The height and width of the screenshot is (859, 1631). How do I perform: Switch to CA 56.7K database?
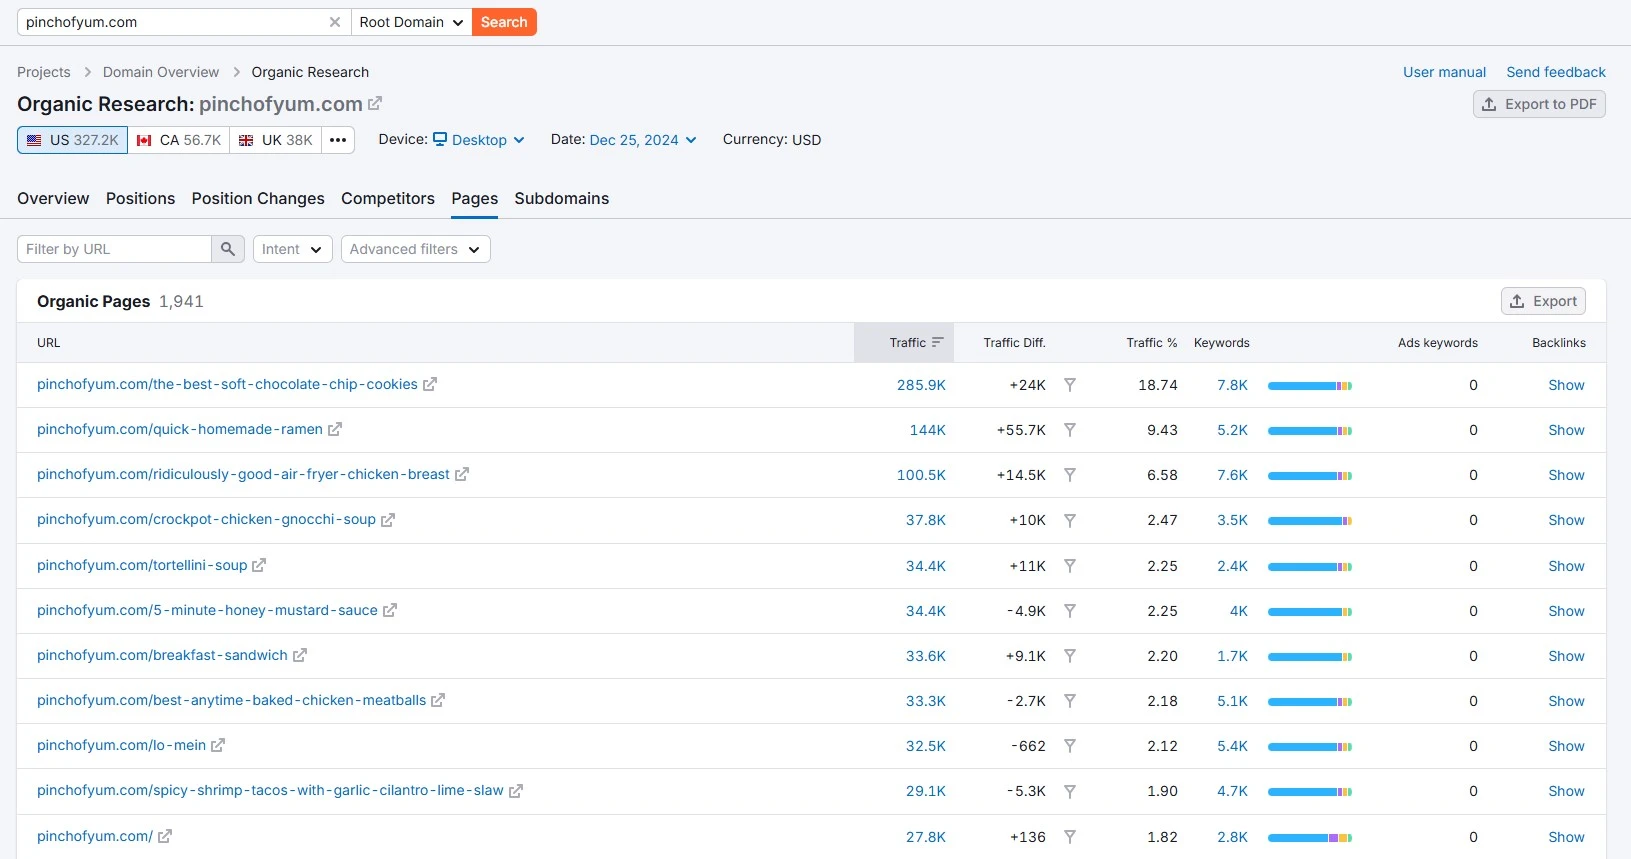[179, 140]
